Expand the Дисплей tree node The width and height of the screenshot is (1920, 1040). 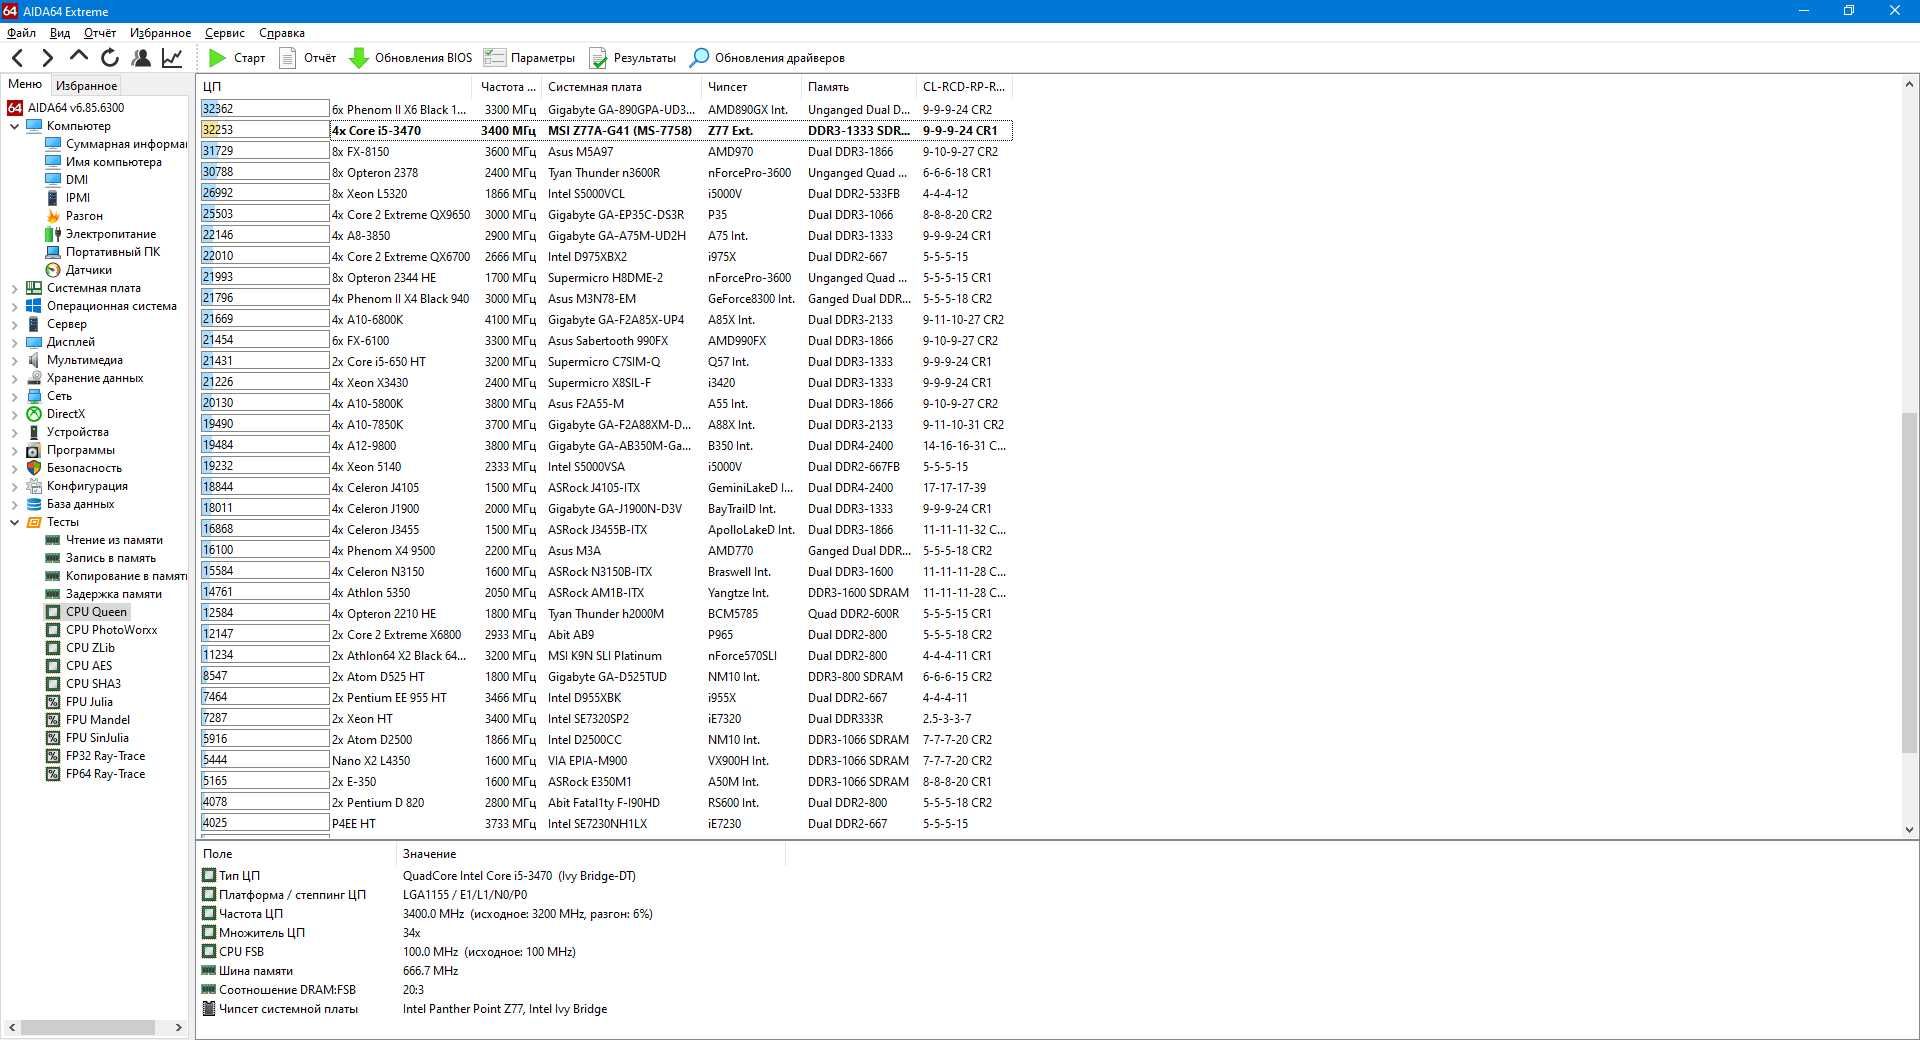14,342
